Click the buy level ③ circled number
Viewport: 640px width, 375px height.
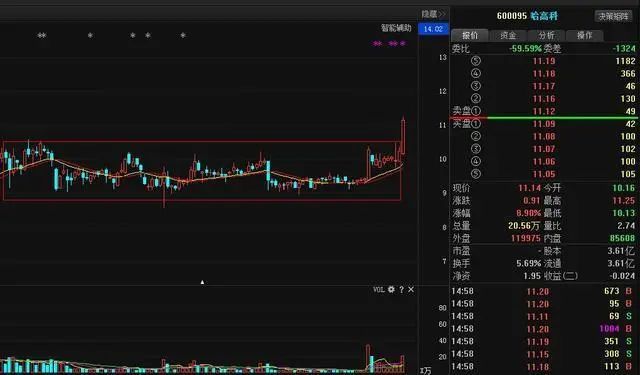pos(476,149)
